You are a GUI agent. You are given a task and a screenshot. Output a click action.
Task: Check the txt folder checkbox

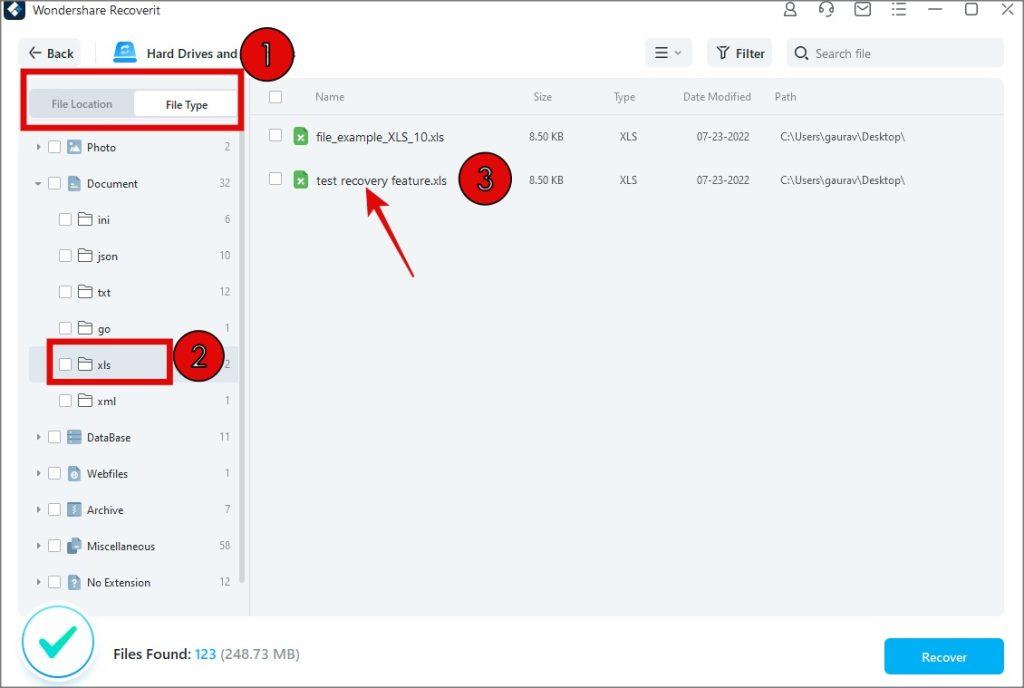tap(65, 292)
